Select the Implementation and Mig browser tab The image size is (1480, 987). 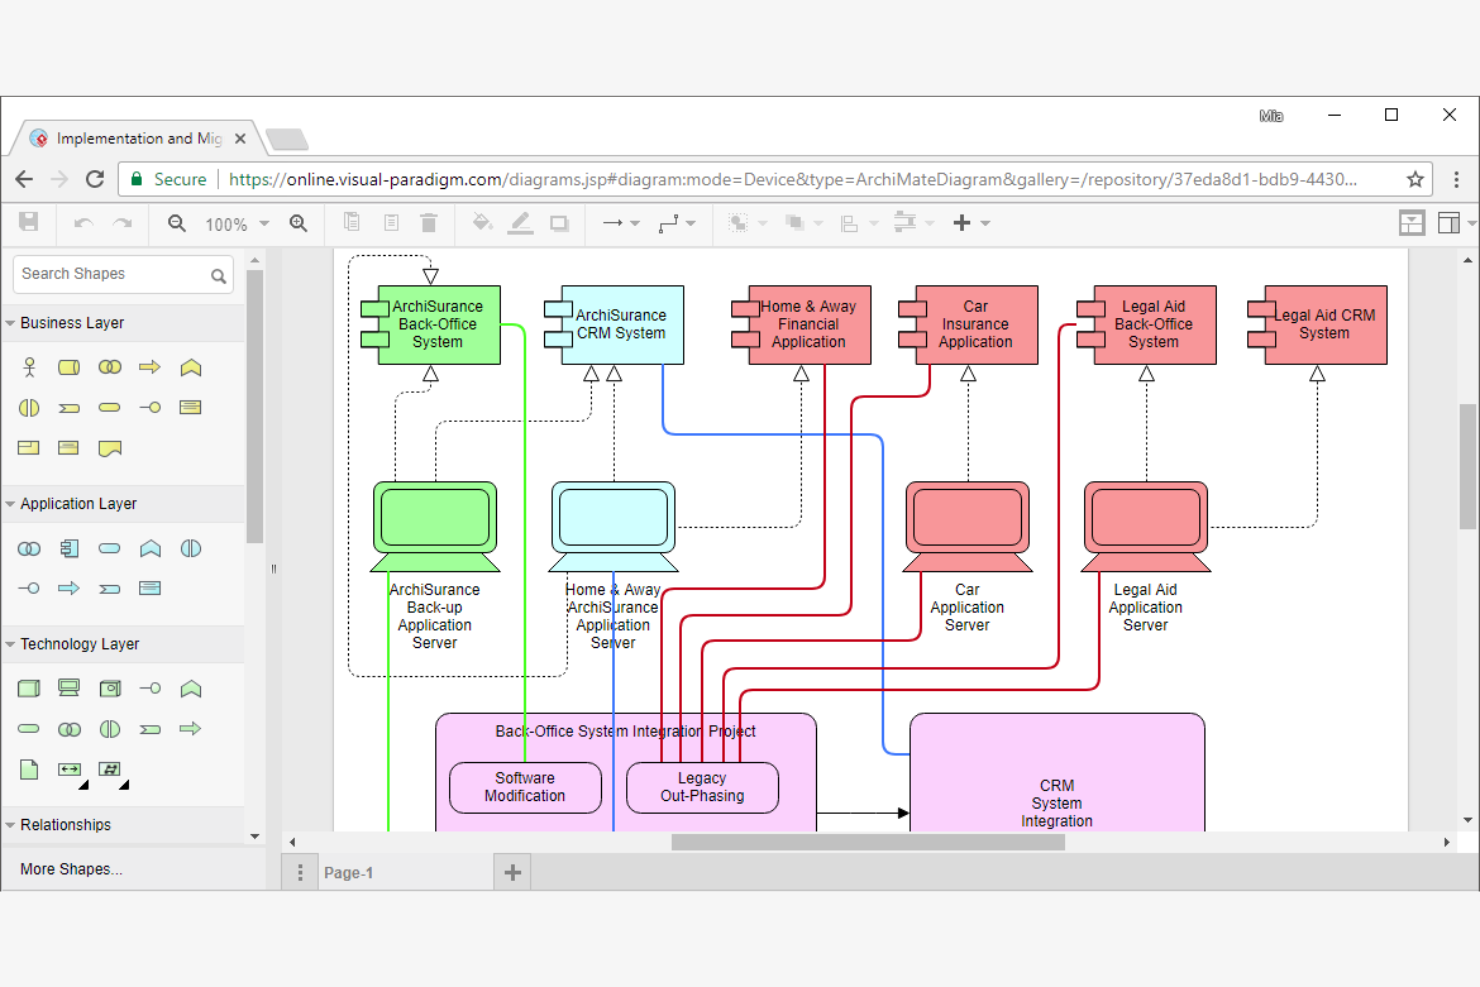point(138,138)
